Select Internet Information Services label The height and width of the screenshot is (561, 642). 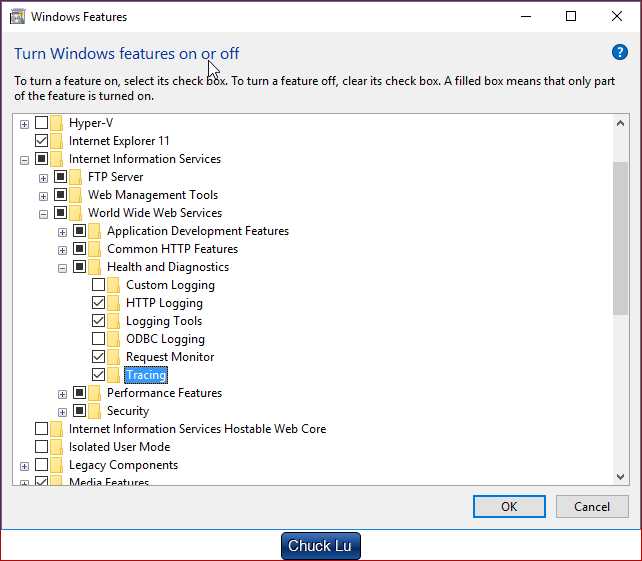coord(145,159)
